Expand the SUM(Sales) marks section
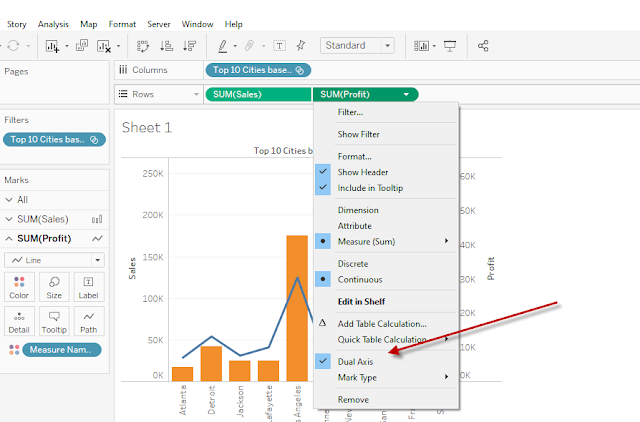This screenshot has width=640, height=422. click(x=9, y=220)
